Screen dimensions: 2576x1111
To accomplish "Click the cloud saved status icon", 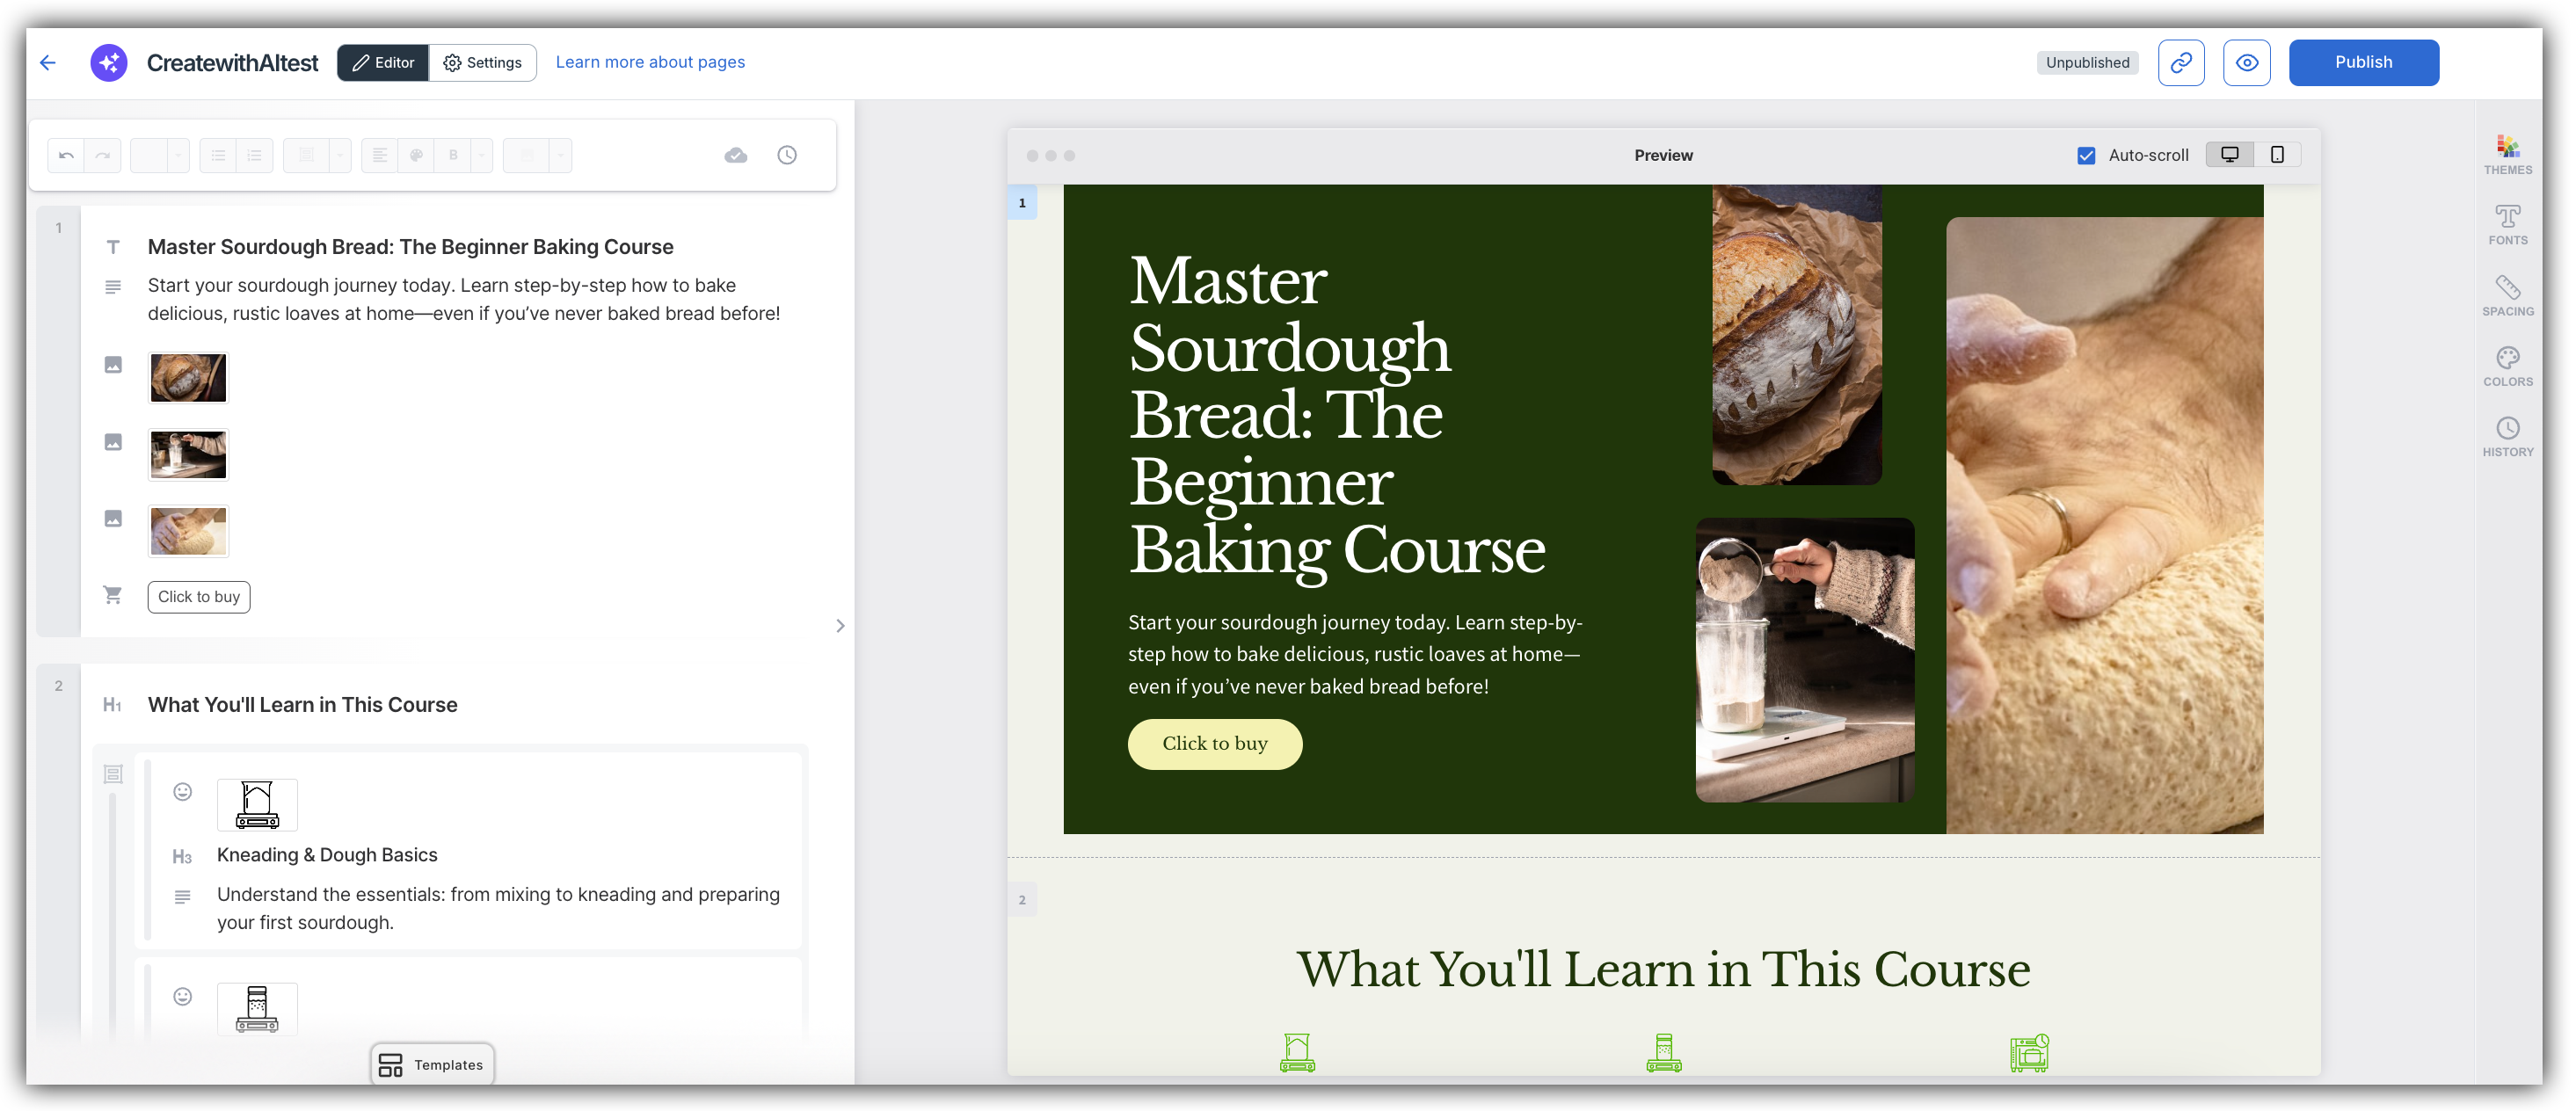I will [x=736, y=155].
